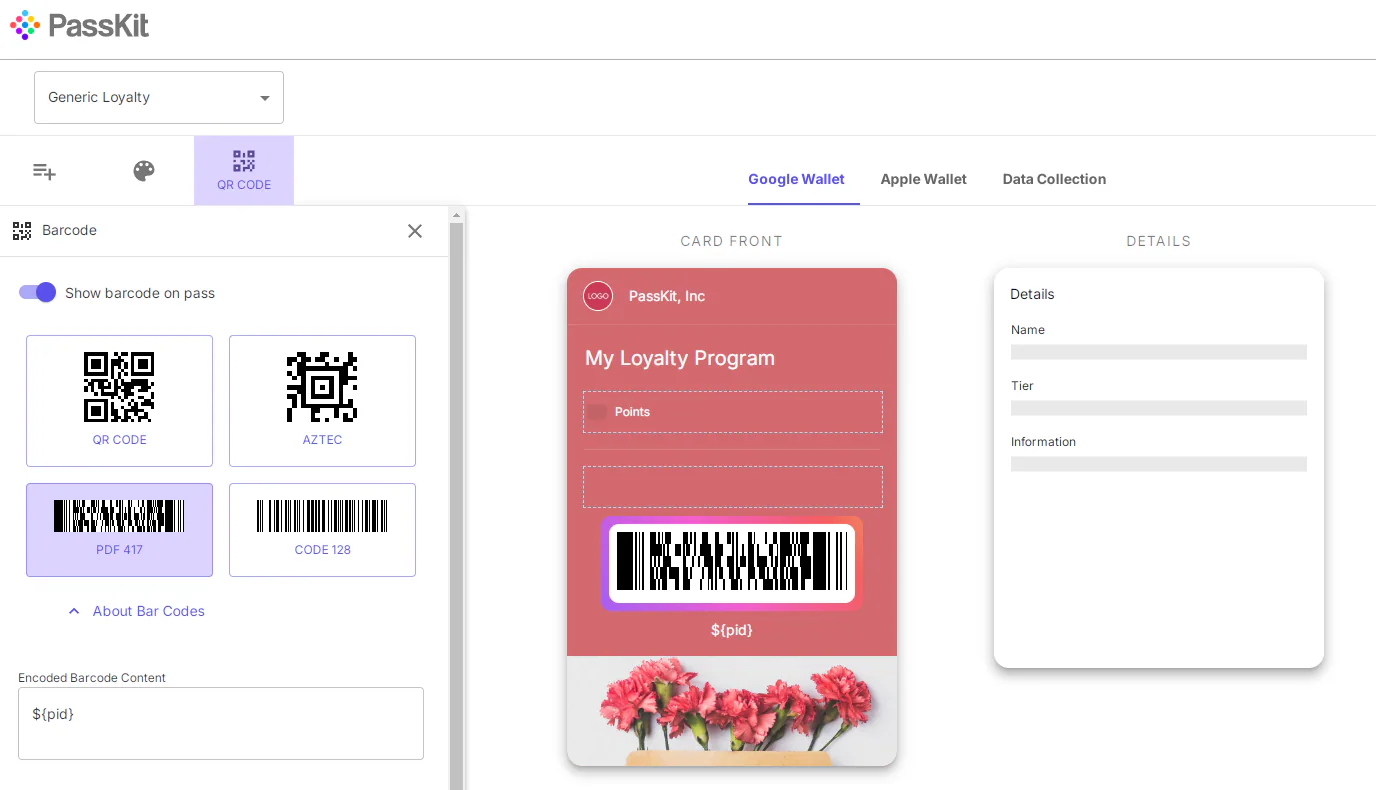Screen dimensions: 1376x790
Task: Select the QR CODE toolbar tab
Action: [x=244, y=171]
